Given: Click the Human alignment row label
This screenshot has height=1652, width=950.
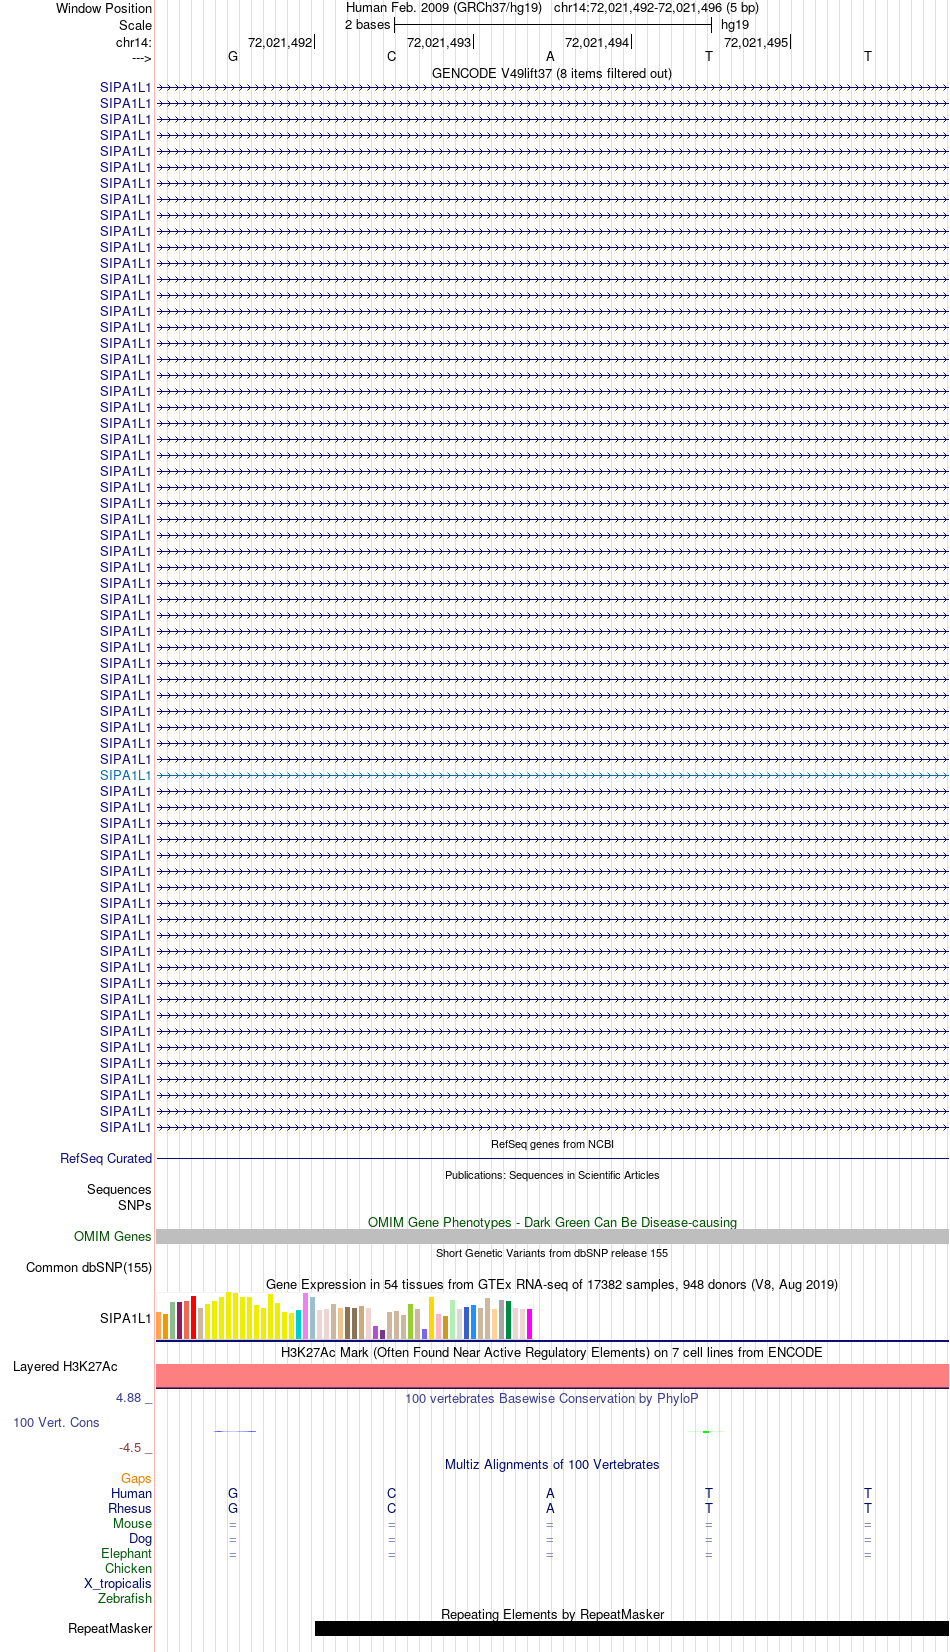Looking at the screenshot, I should tap(132, 1493).
